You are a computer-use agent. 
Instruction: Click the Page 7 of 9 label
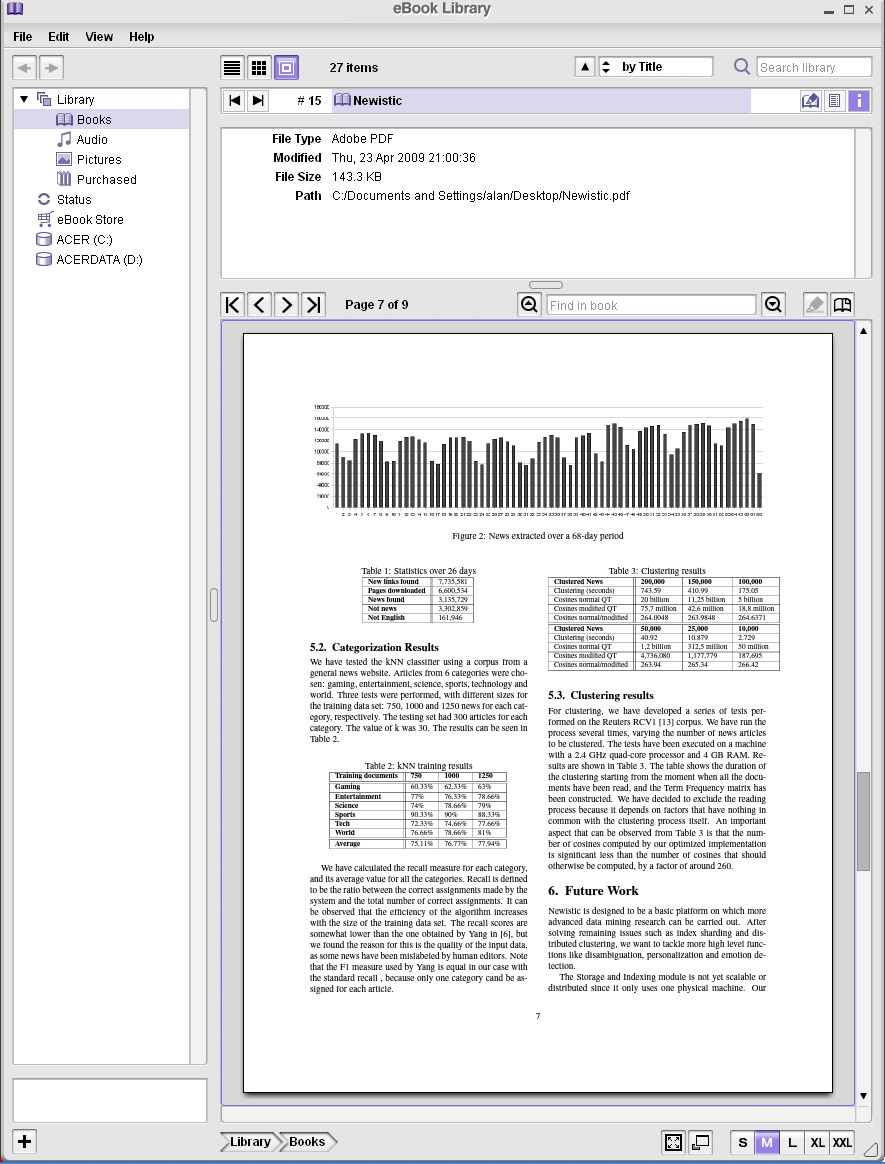pos(376,304)
